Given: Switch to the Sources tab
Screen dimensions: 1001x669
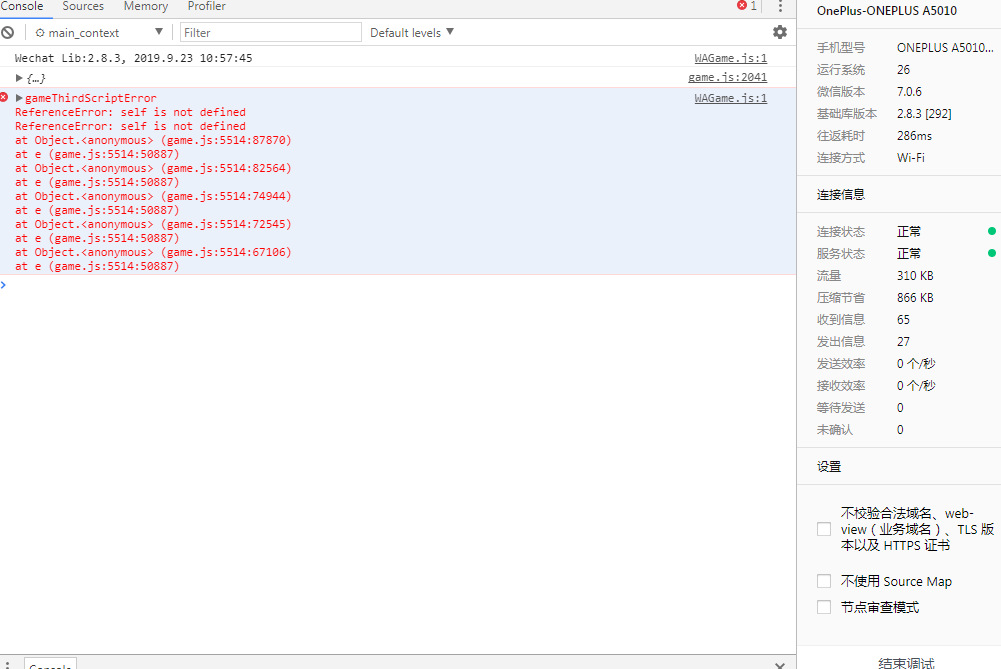Looking at the screenshot, I should tap(83, 7).
